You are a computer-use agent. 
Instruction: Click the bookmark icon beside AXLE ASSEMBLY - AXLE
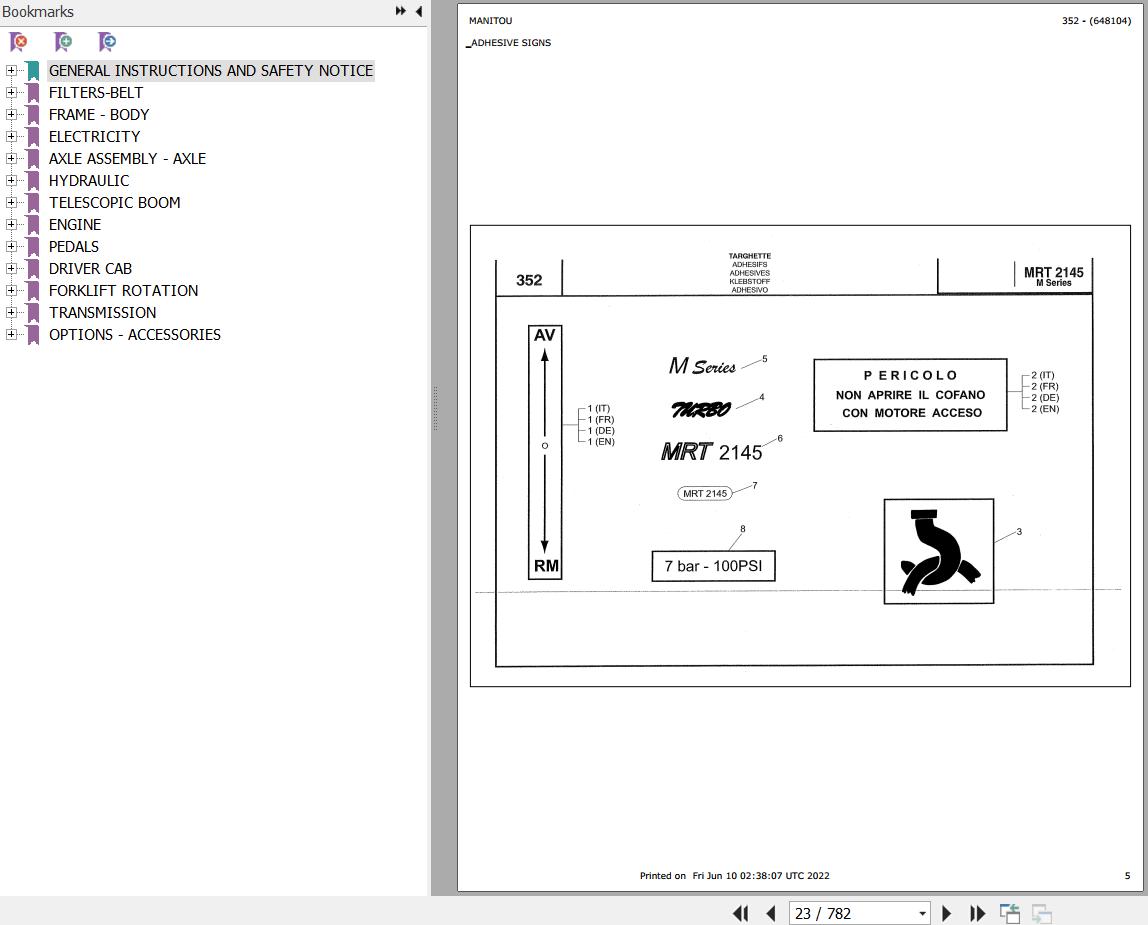pyautogui.click(x=33, y=159)
